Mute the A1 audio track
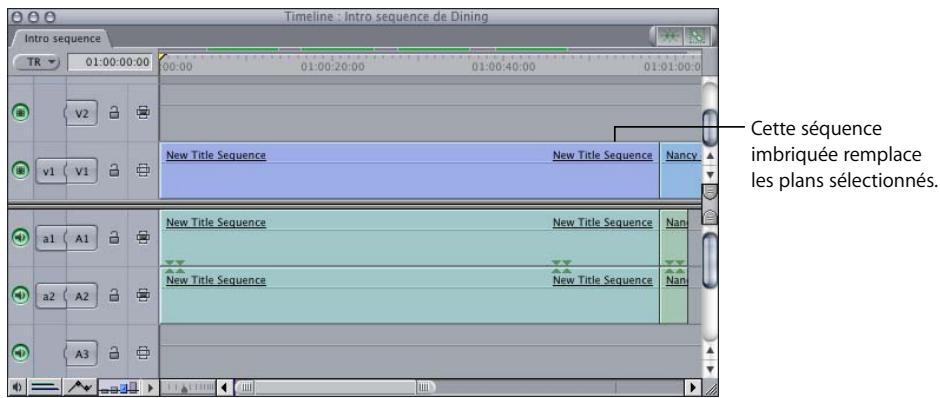The image size is (940, 398). (20, 238)
